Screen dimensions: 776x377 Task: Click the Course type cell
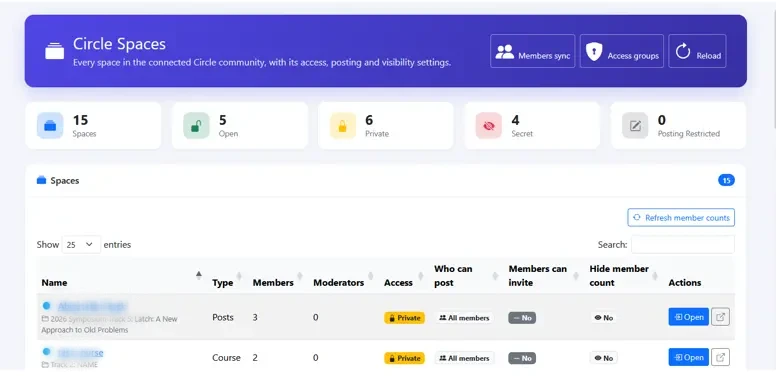(x=226, y=357)
